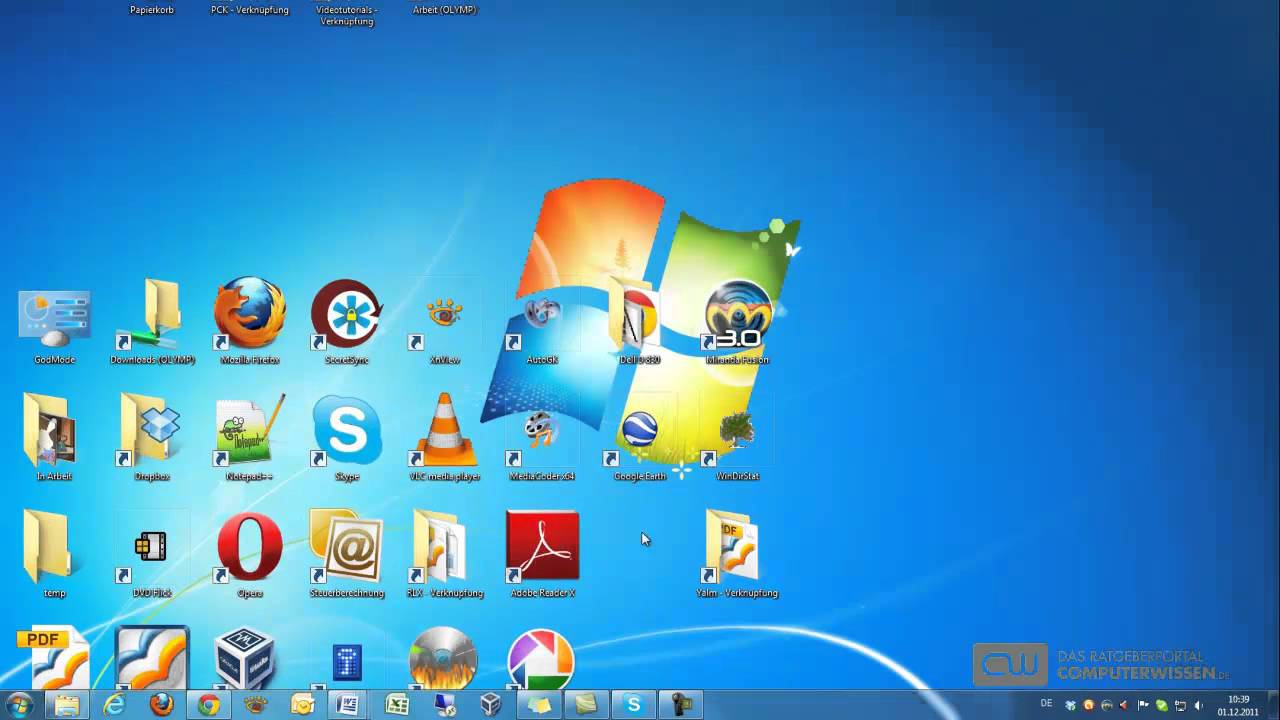
Task: Launch XnView from the taskbar
Action: [256, 705]
